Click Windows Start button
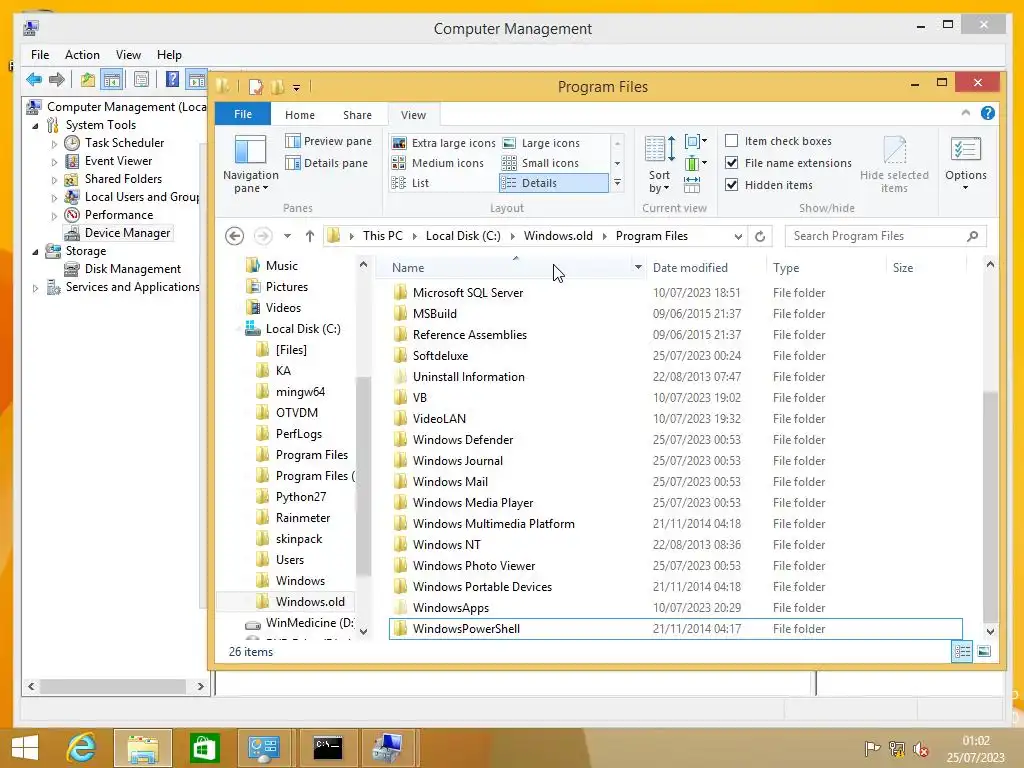The width and height of the screenshot is (1024, 768). point(25,748)
